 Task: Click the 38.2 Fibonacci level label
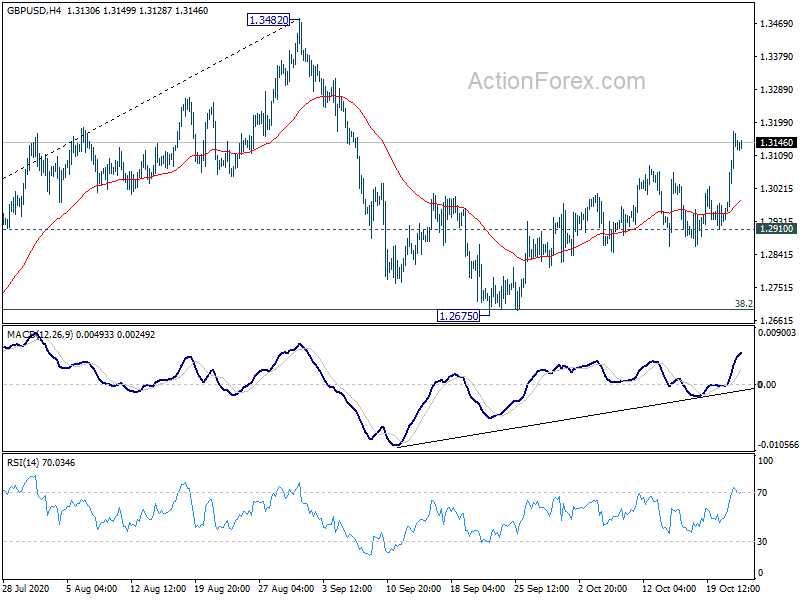[x=743, y=304]
